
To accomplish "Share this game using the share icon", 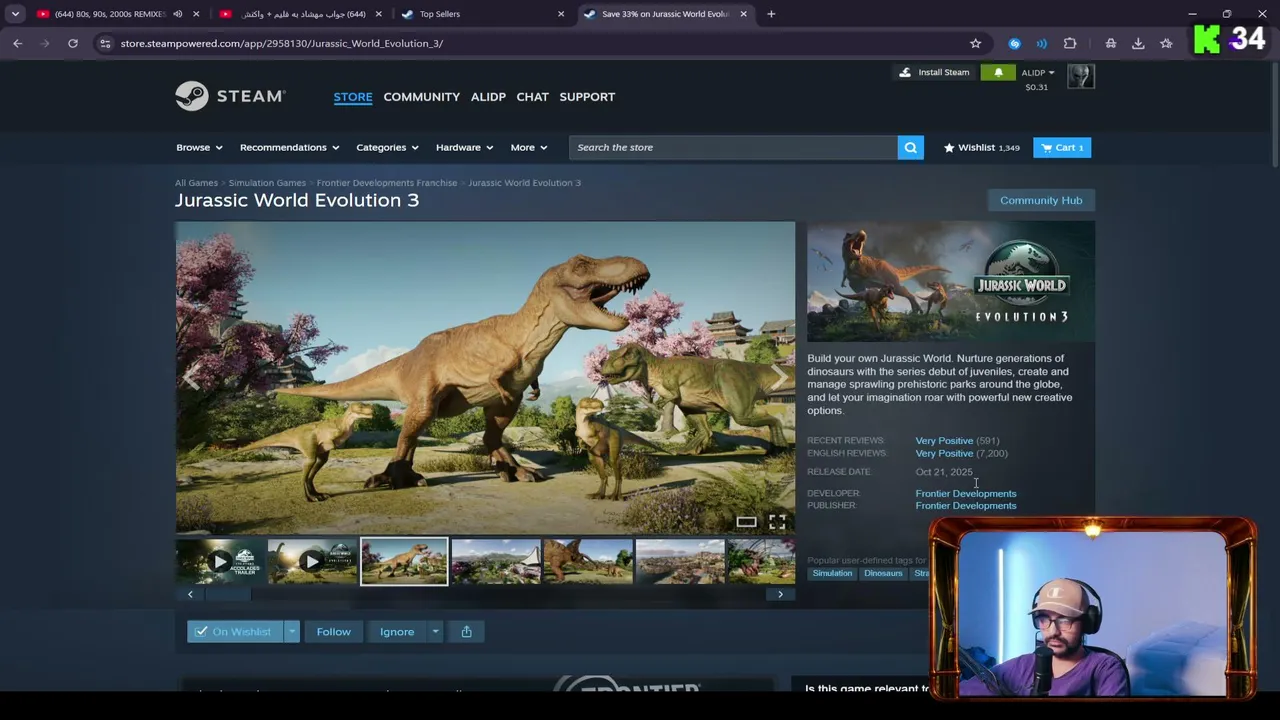I will pos(466,631).
